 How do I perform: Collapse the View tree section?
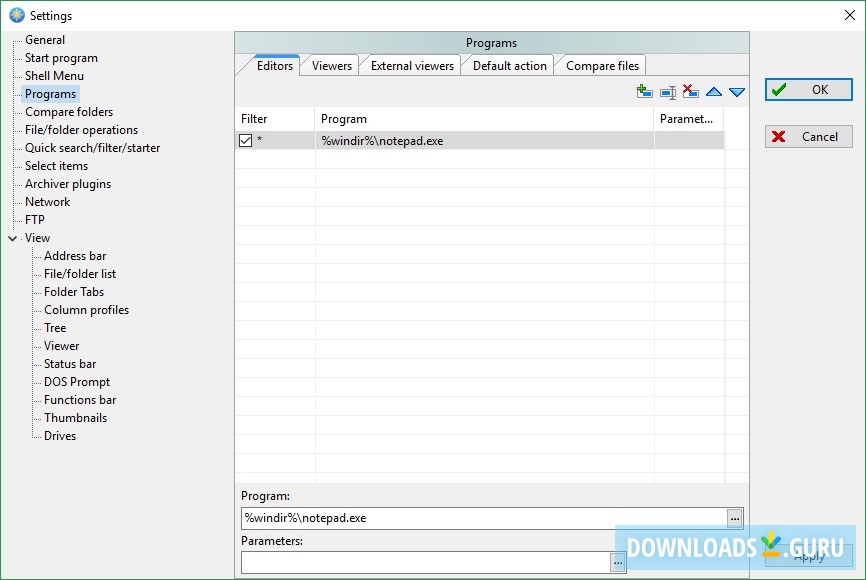[x=13, y=237]
